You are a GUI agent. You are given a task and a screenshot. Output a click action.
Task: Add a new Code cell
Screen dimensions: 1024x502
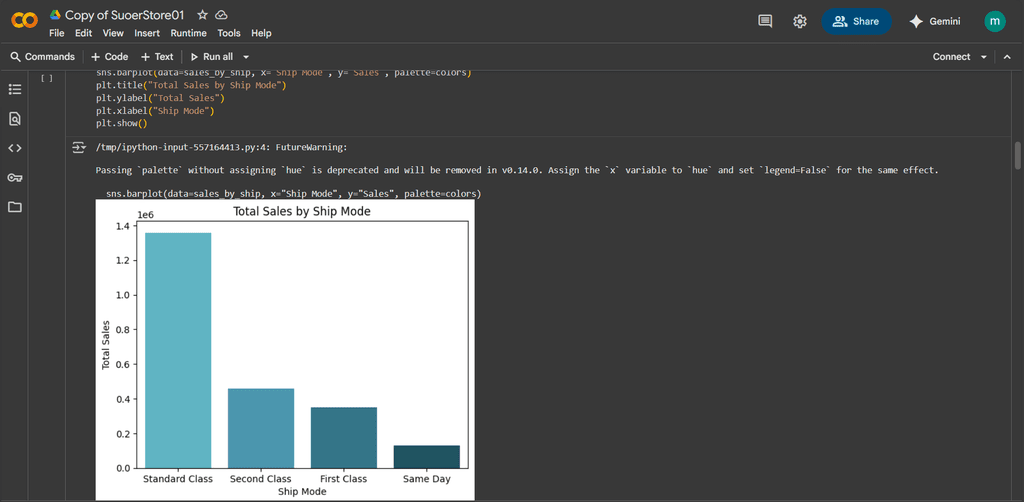109,57
